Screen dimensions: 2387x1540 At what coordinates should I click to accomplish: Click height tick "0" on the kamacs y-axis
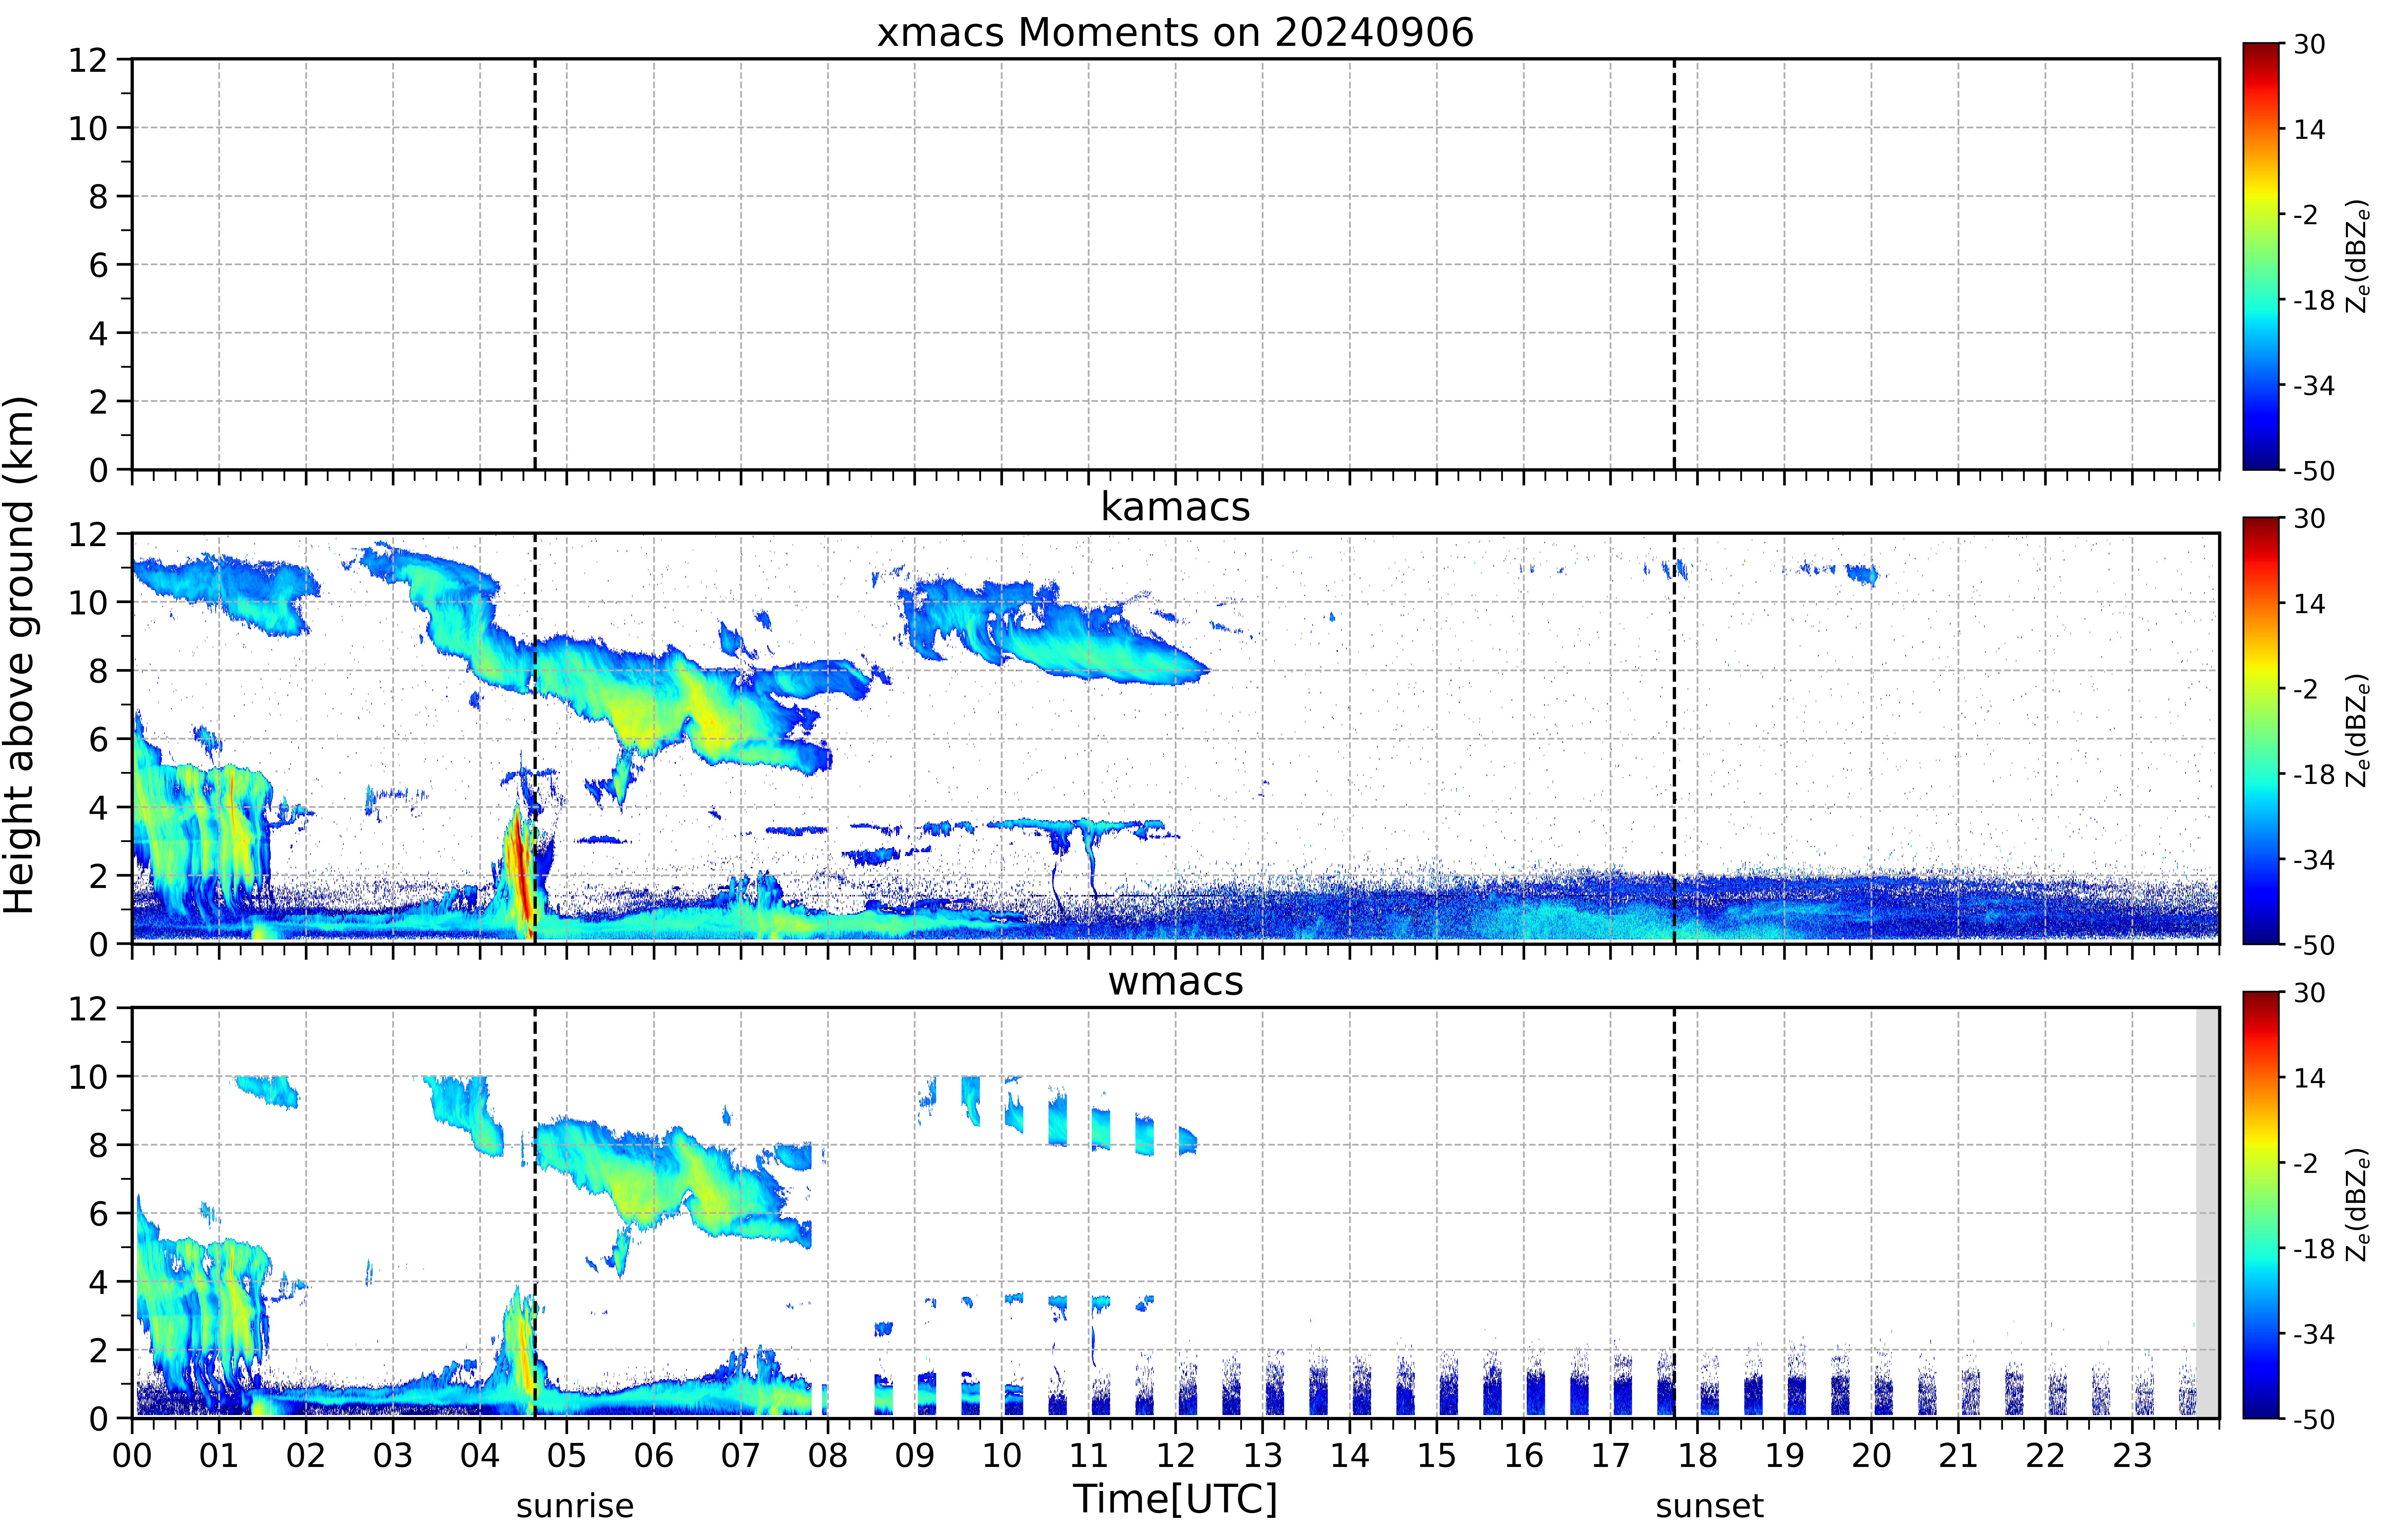click(x=98, y=944)
